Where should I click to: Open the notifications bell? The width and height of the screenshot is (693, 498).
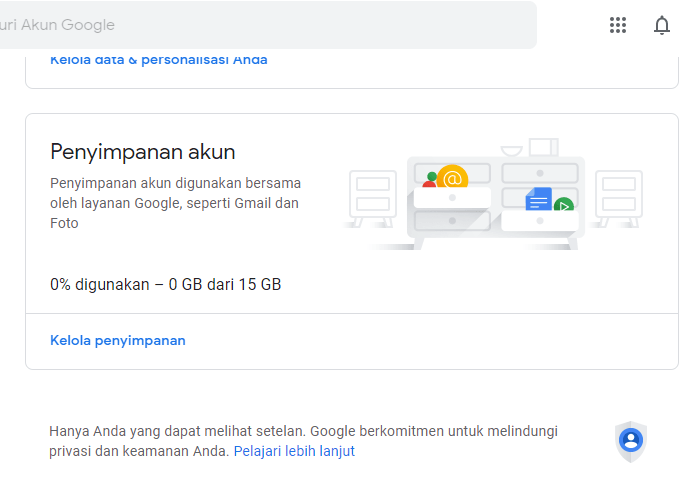pos(661,25)
